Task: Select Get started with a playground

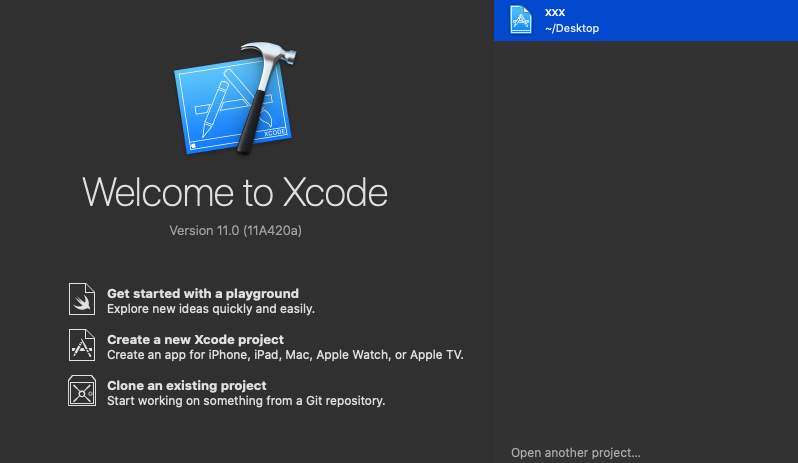Action: click(203, 294)
